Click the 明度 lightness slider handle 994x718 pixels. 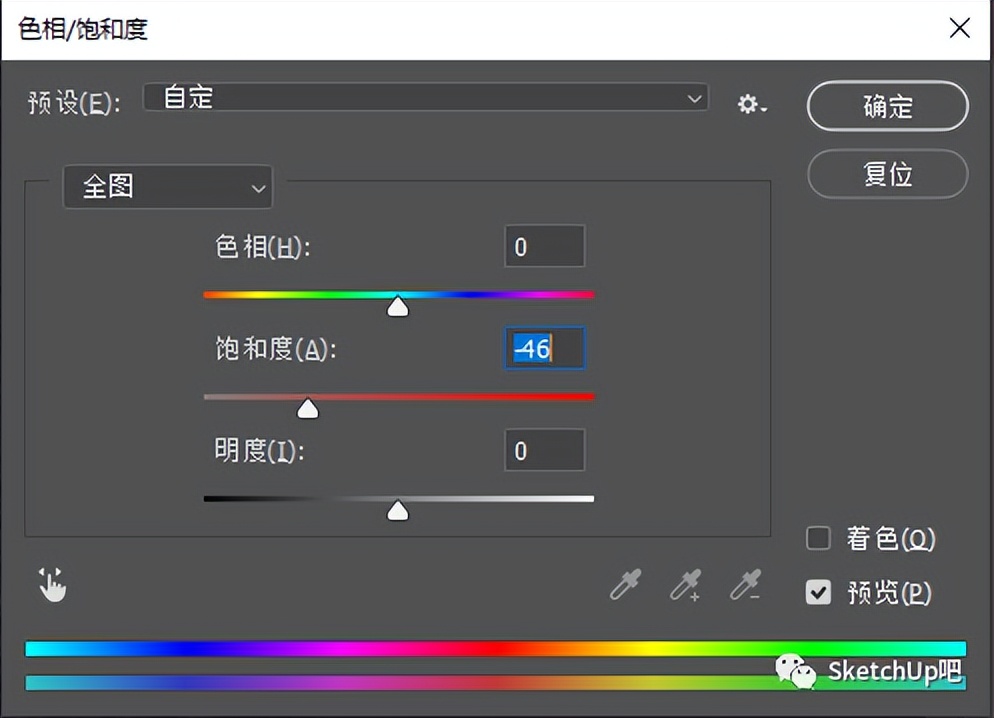(397, 510)
